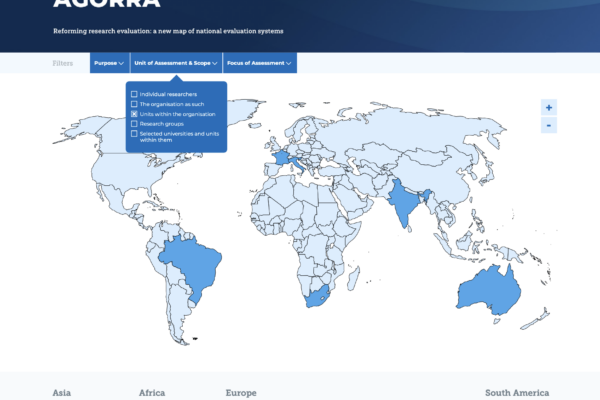This screenshot has width=600, height=400.
Task: Enable The organisation as such option
Action: [x=134, y=104]
